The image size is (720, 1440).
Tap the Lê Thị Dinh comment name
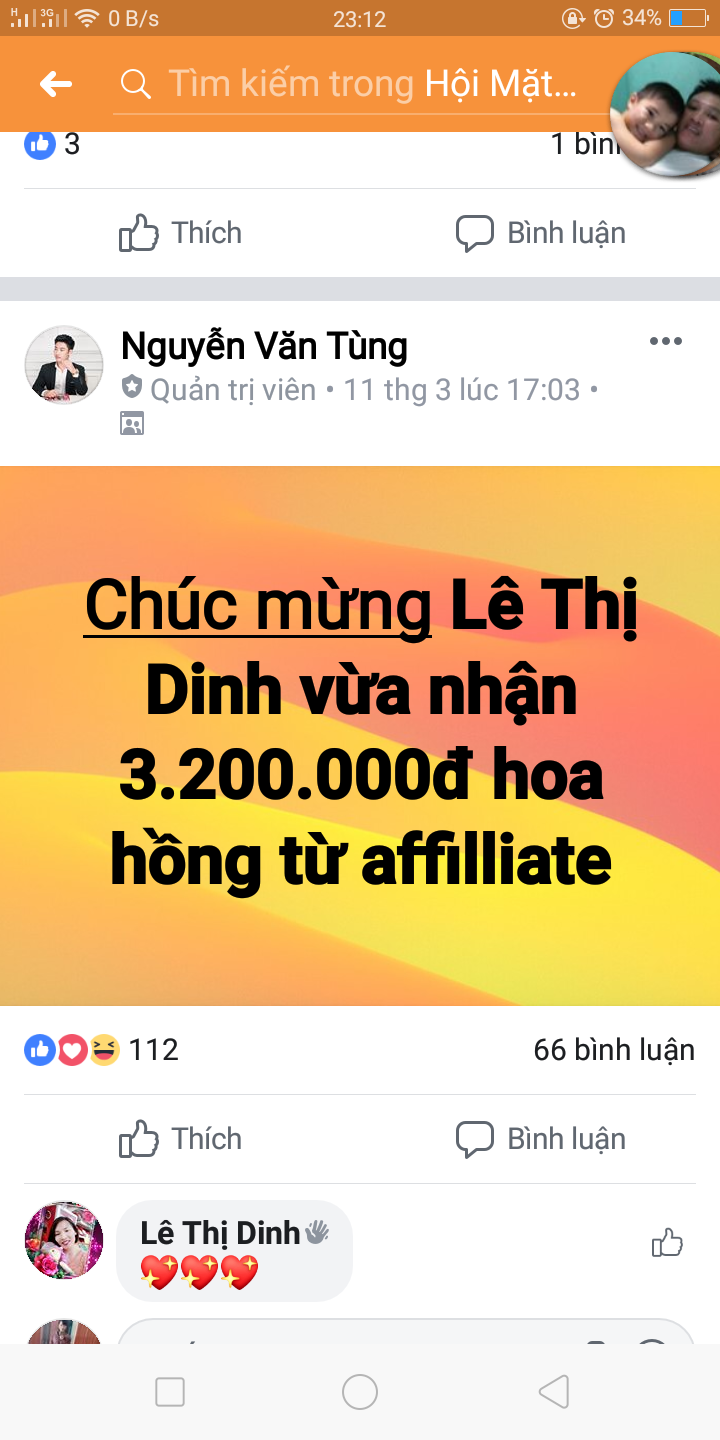coord(220,1233)
